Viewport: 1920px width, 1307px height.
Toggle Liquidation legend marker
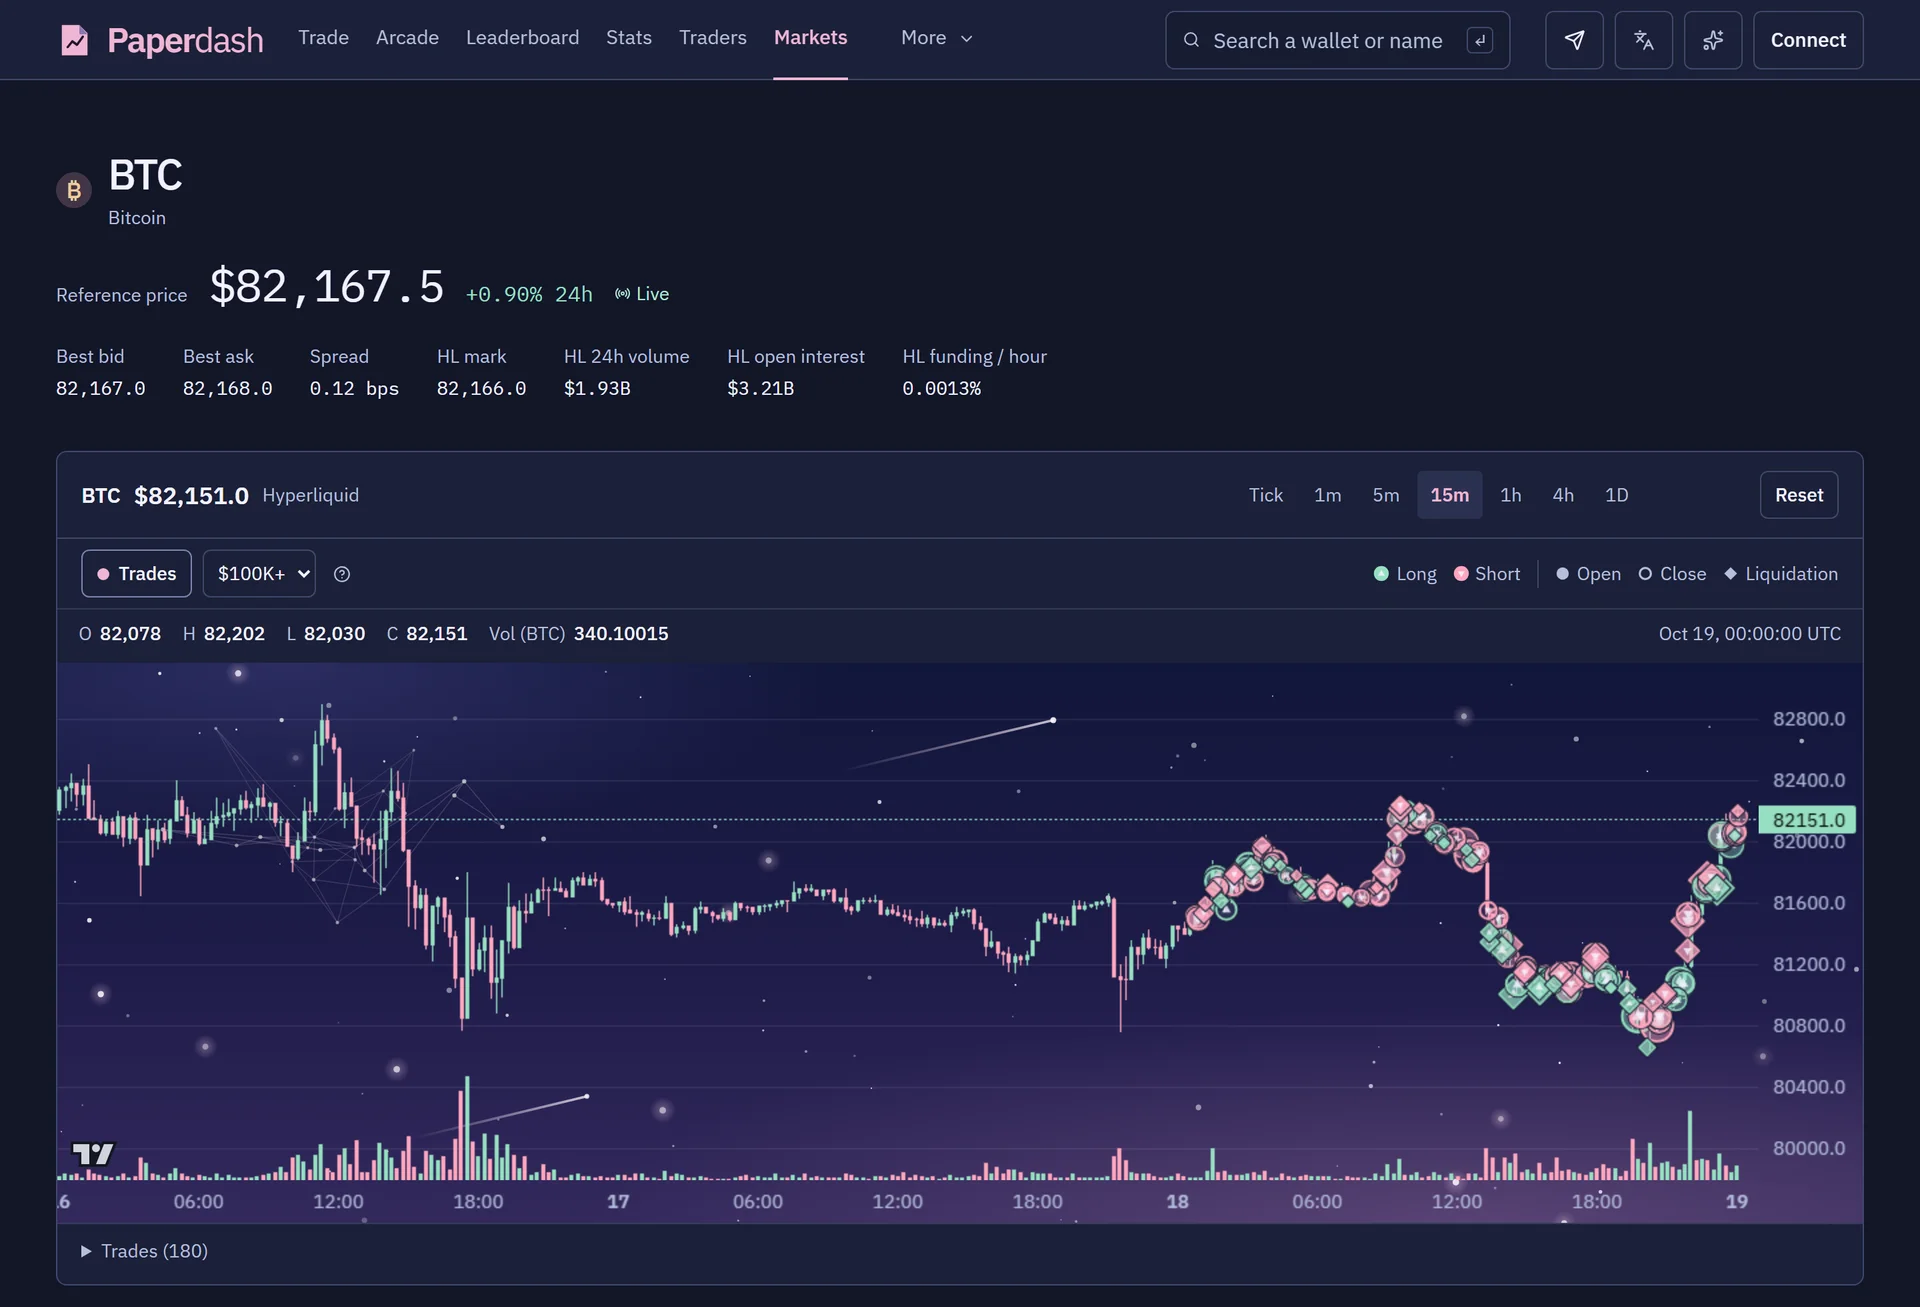pos(1781,574)
